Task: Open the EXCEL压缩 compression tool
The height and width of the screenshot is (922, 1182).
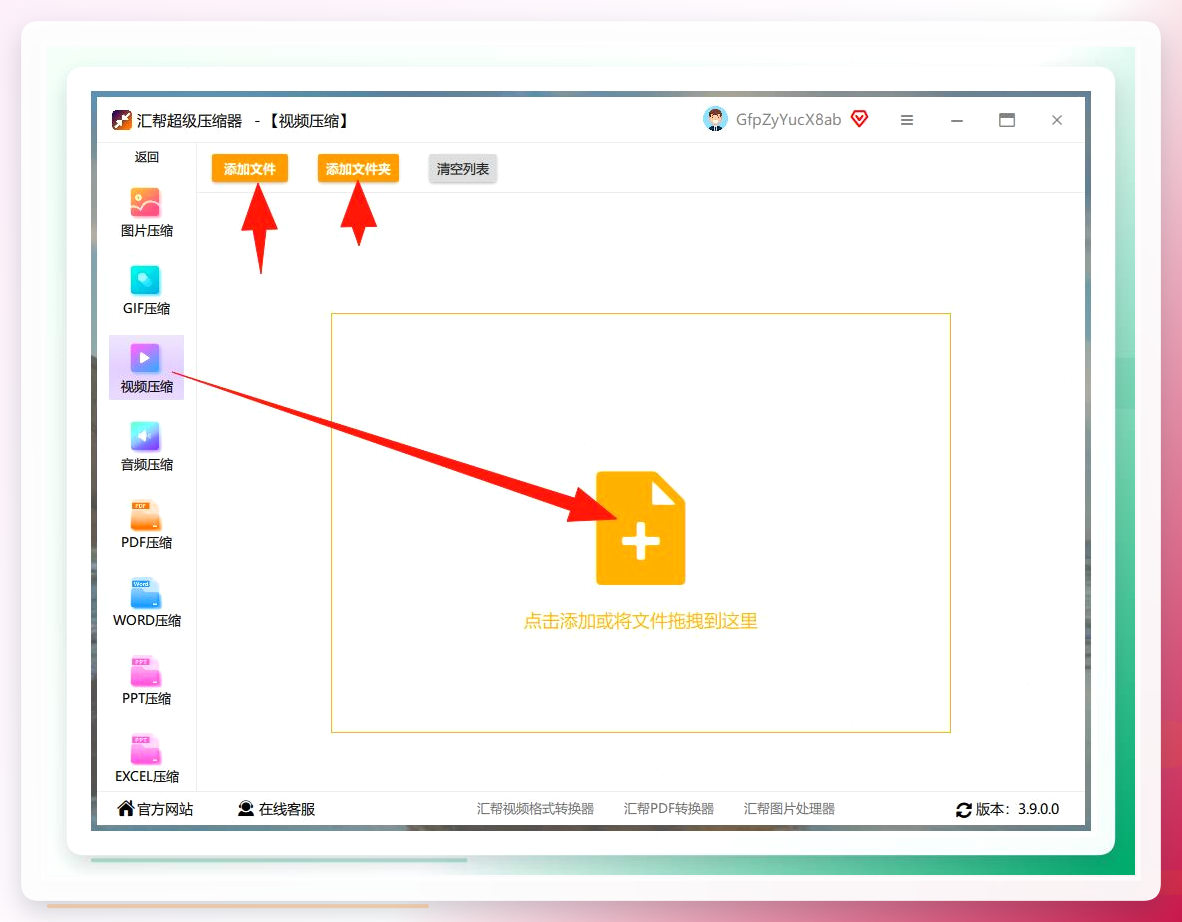Action: coord(146,758)
